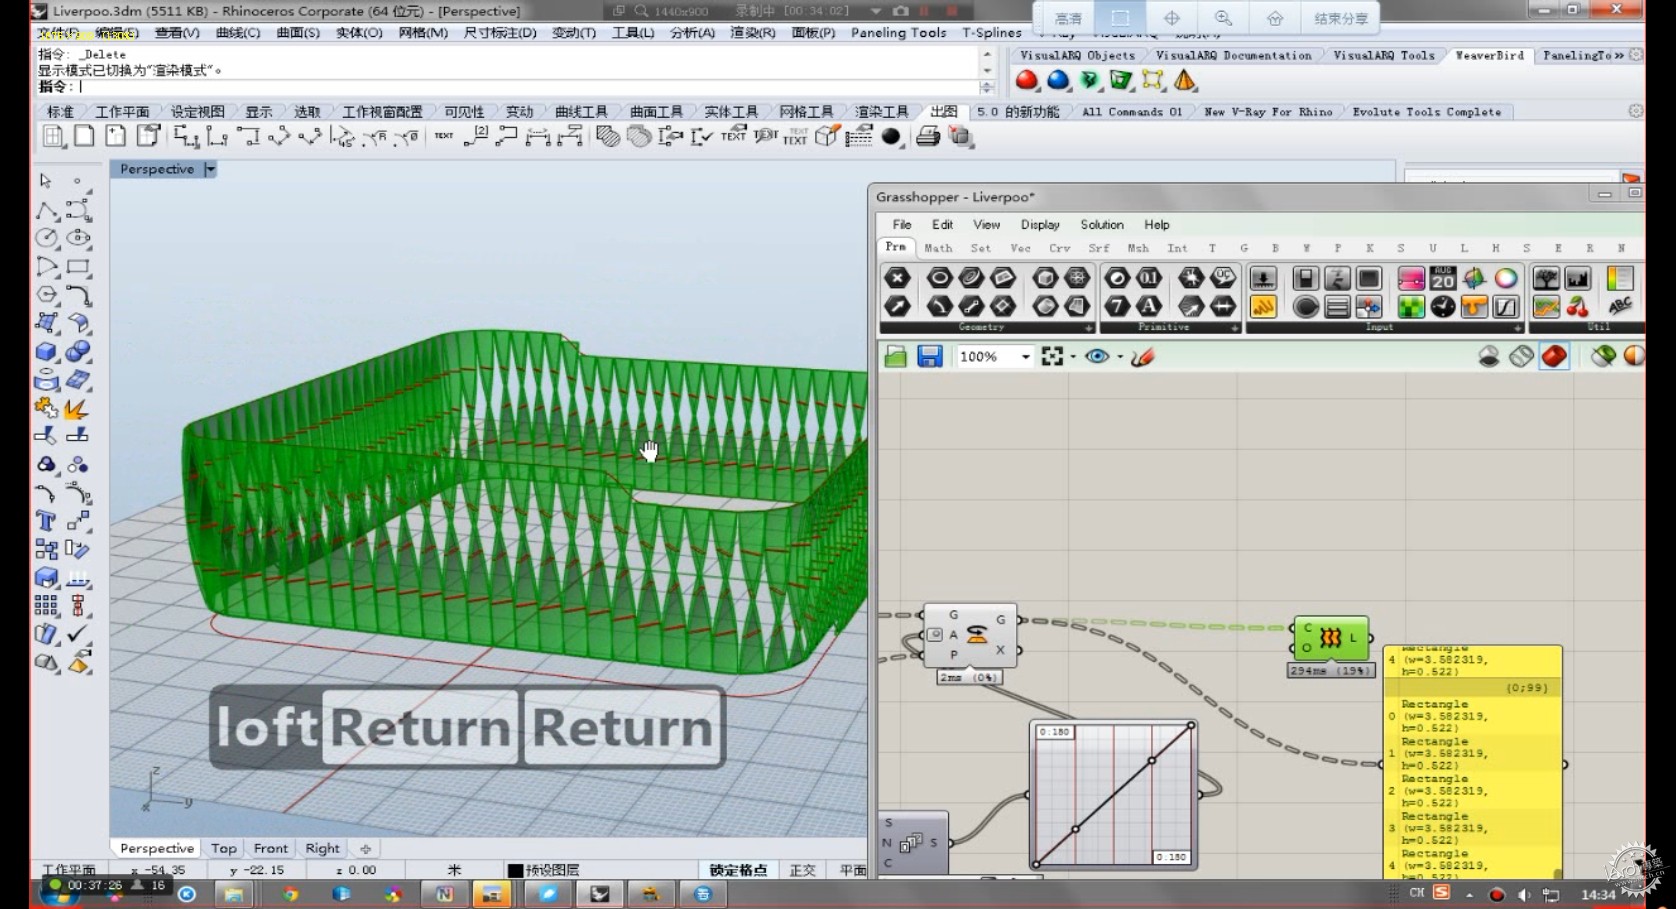Click the Rectangular array grid tool

(46, 605)
